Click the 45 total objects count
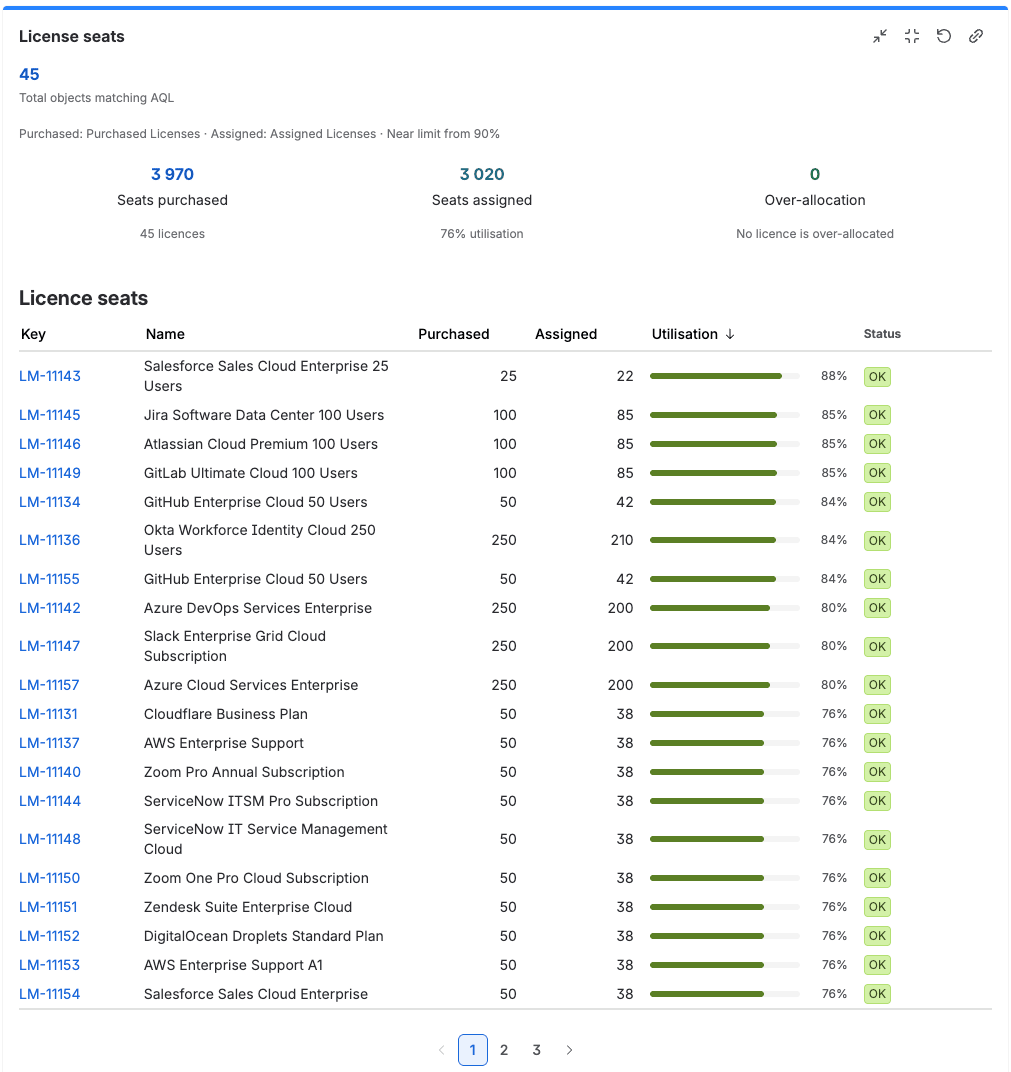Viewport: 1011px width, 1072px height. click(x=29, y=75)
